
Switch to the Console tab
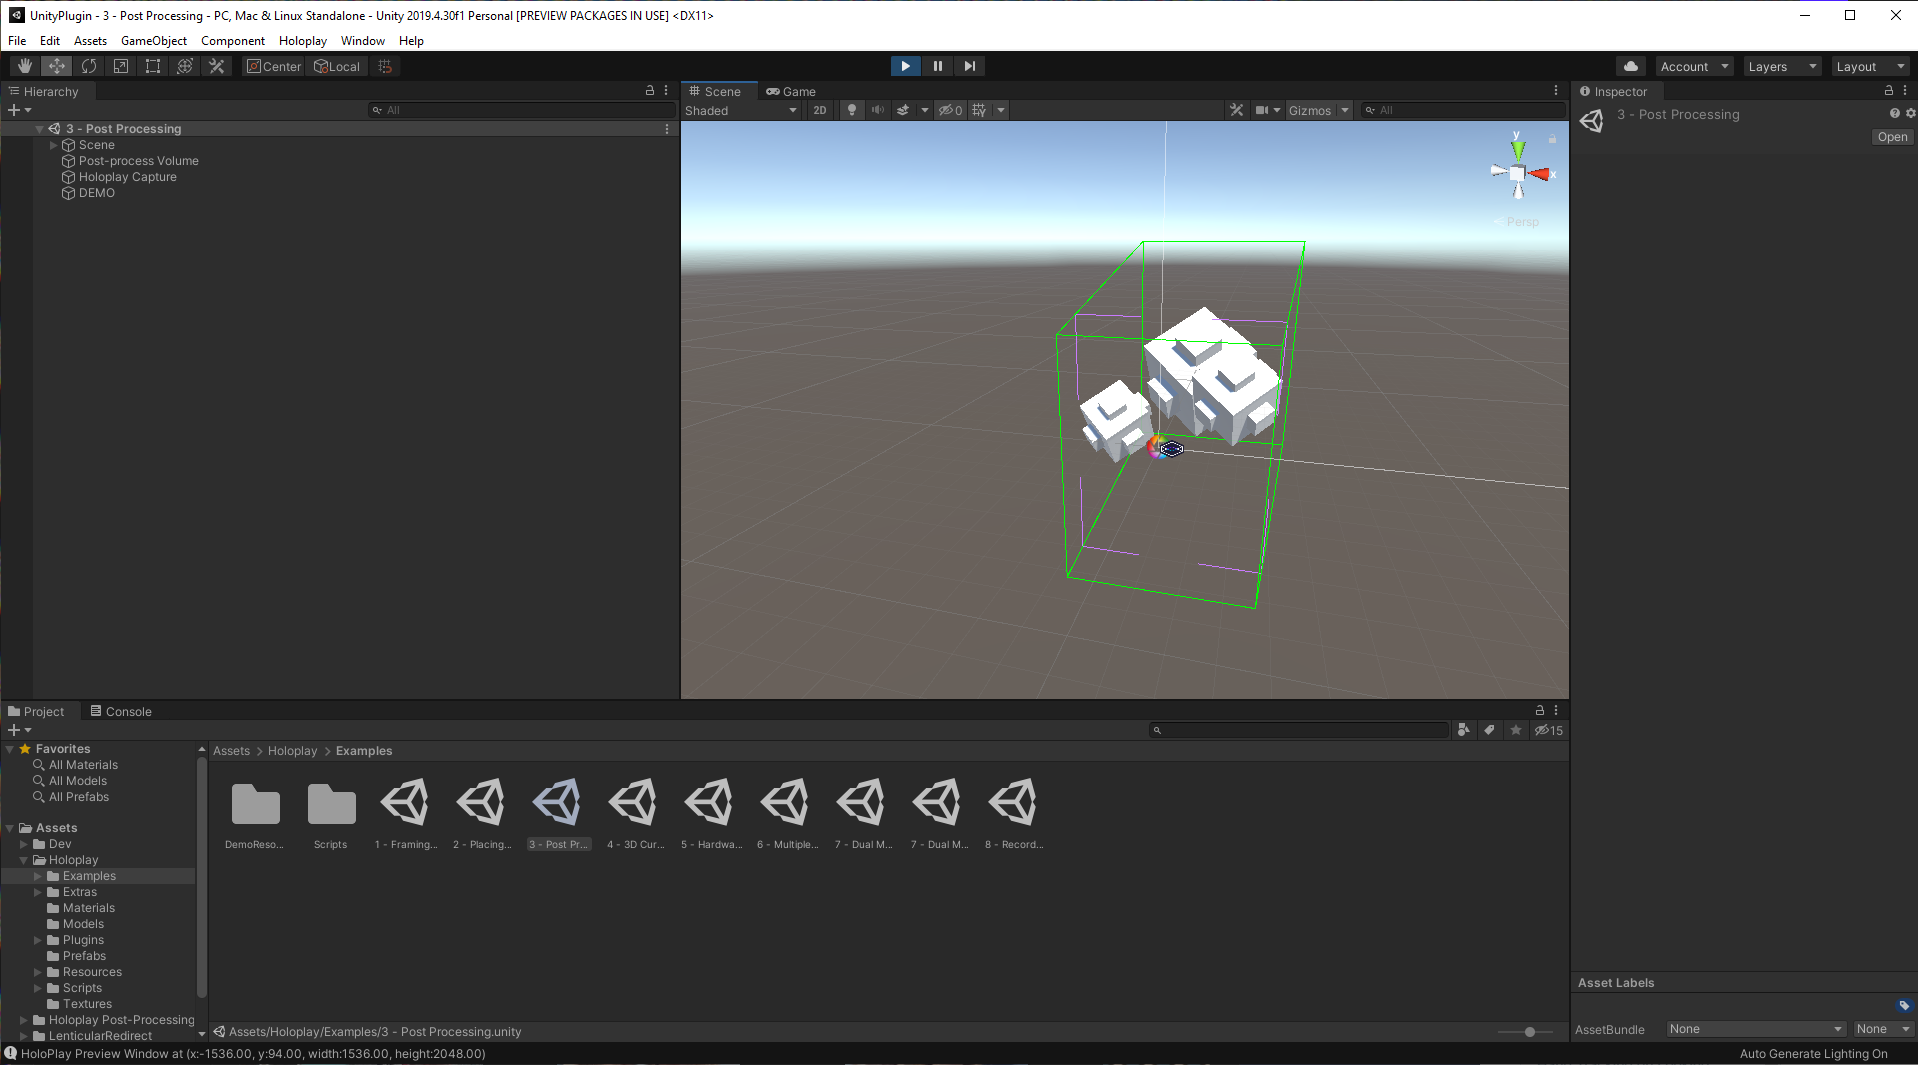click(x=121, y=711)
